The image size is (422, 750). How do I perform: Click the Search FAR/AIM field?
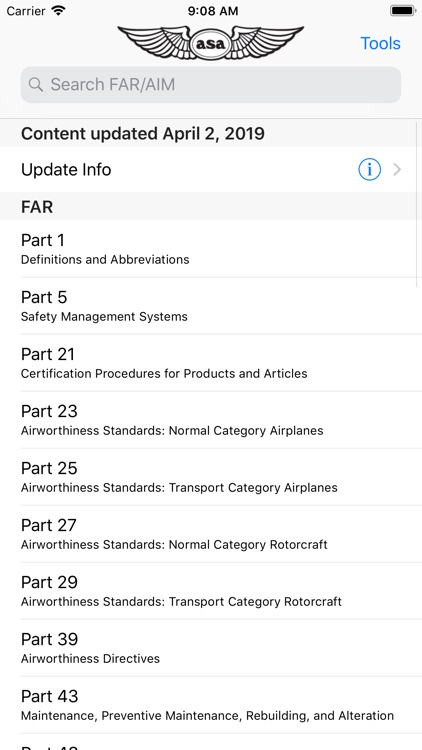tap(211, 85)
